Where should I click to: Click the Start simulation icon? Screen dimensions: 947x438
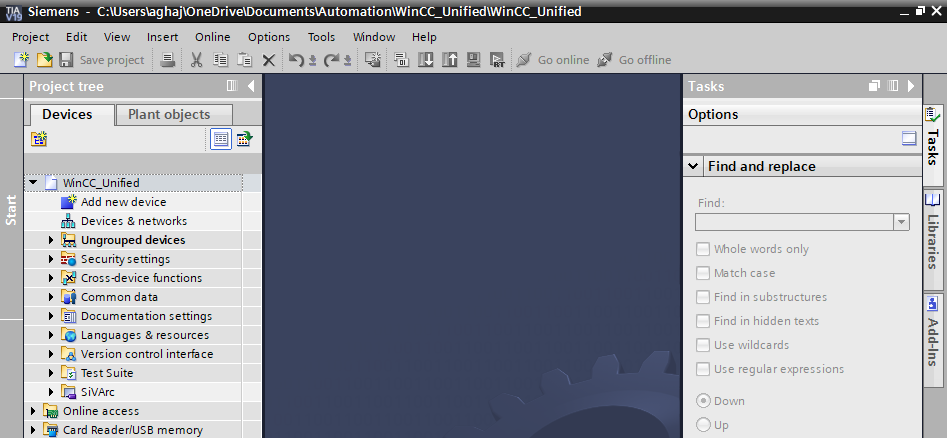pyautogui.click(x=474, y=59)
